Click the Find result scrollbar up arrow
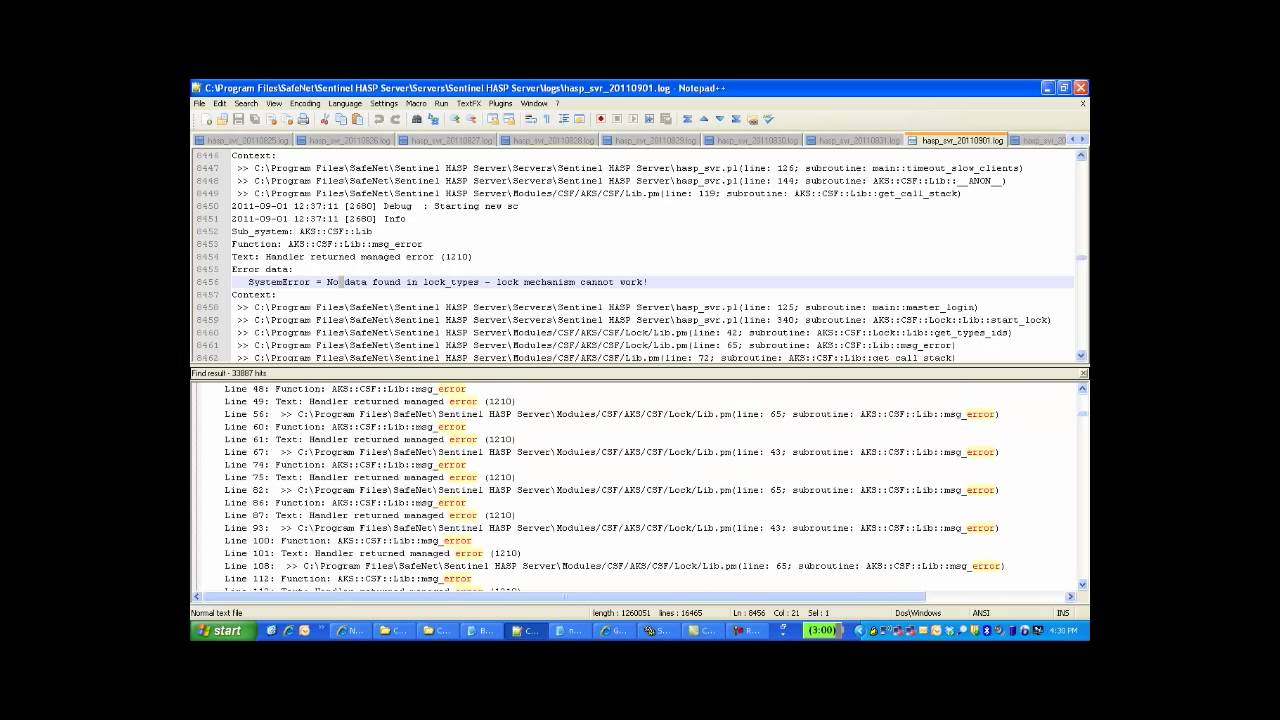This screenshot has width=1280, height=720. (1082, 386)
